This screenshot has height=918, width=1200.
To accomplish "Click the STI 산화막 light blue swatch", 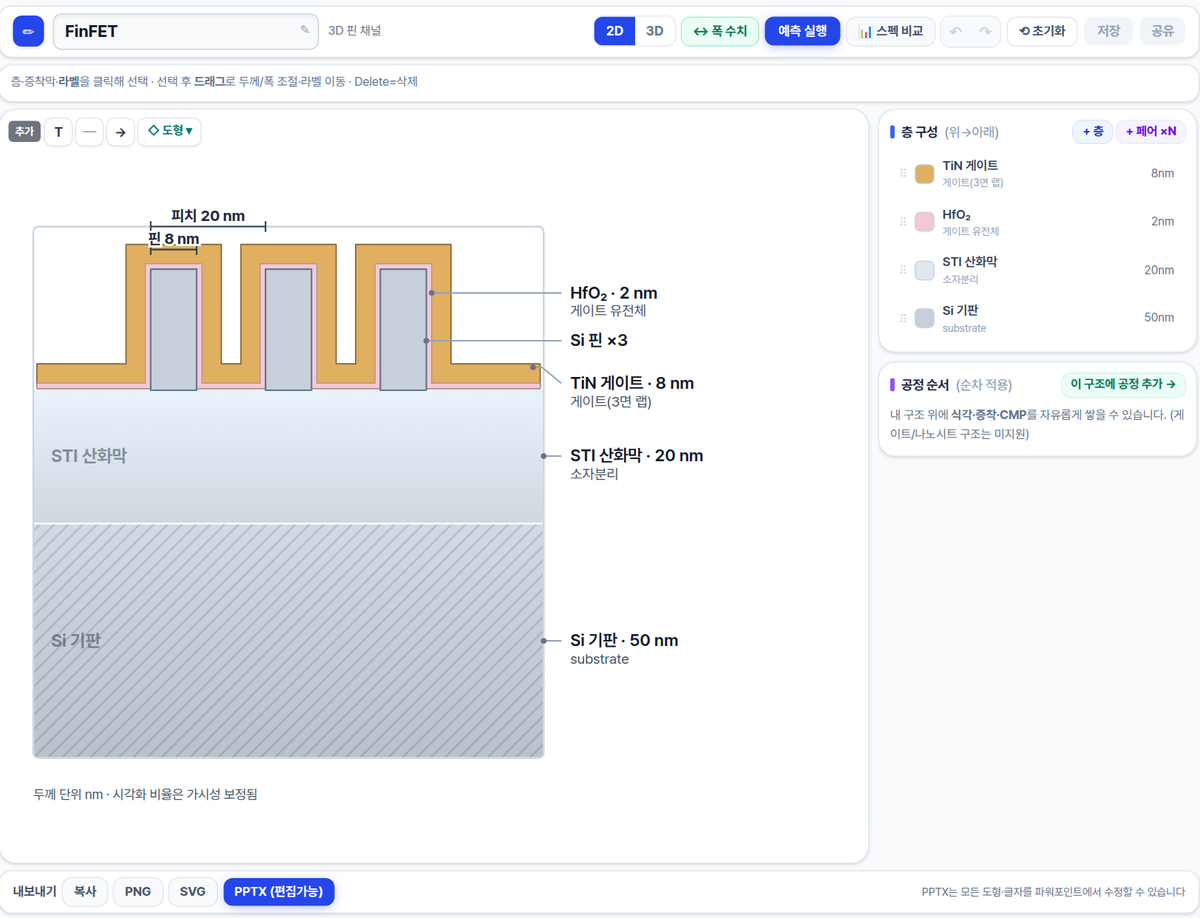I will 924,270.
